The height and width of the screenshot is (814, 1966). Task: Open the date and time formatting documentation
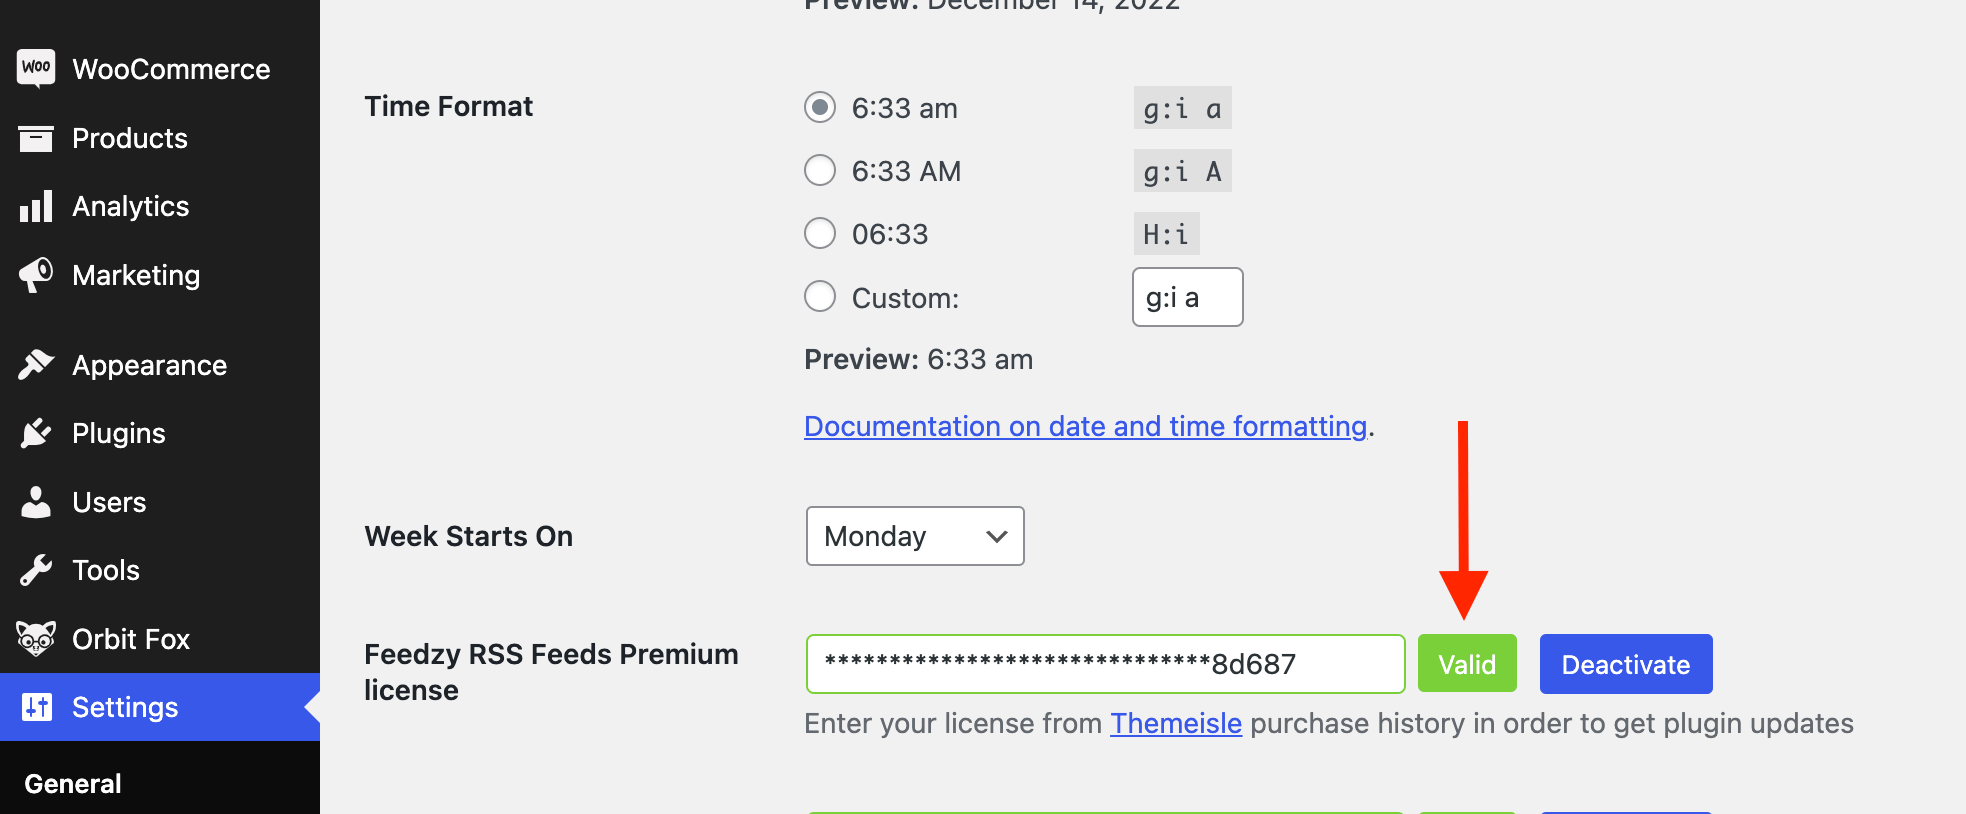1085,426
